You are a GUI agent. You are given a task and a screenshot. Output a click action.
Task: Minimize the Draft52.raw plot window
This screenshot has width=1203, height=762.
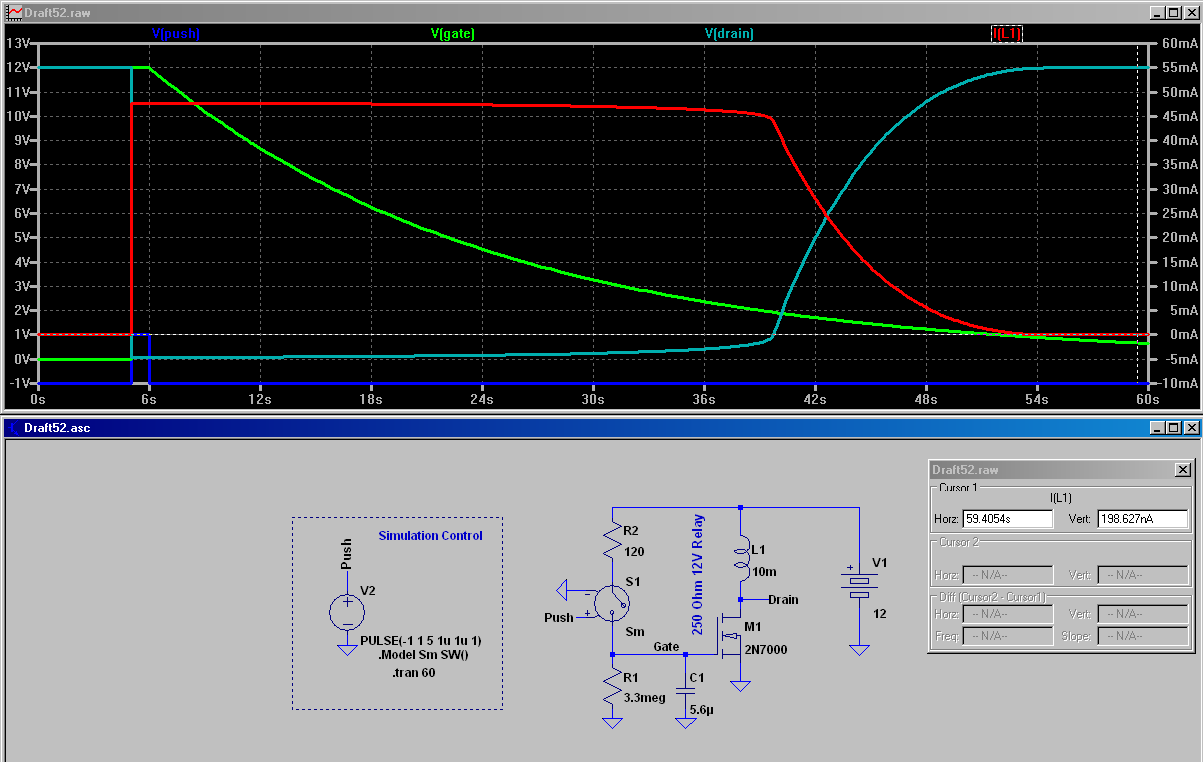(x=1157, y=11)
